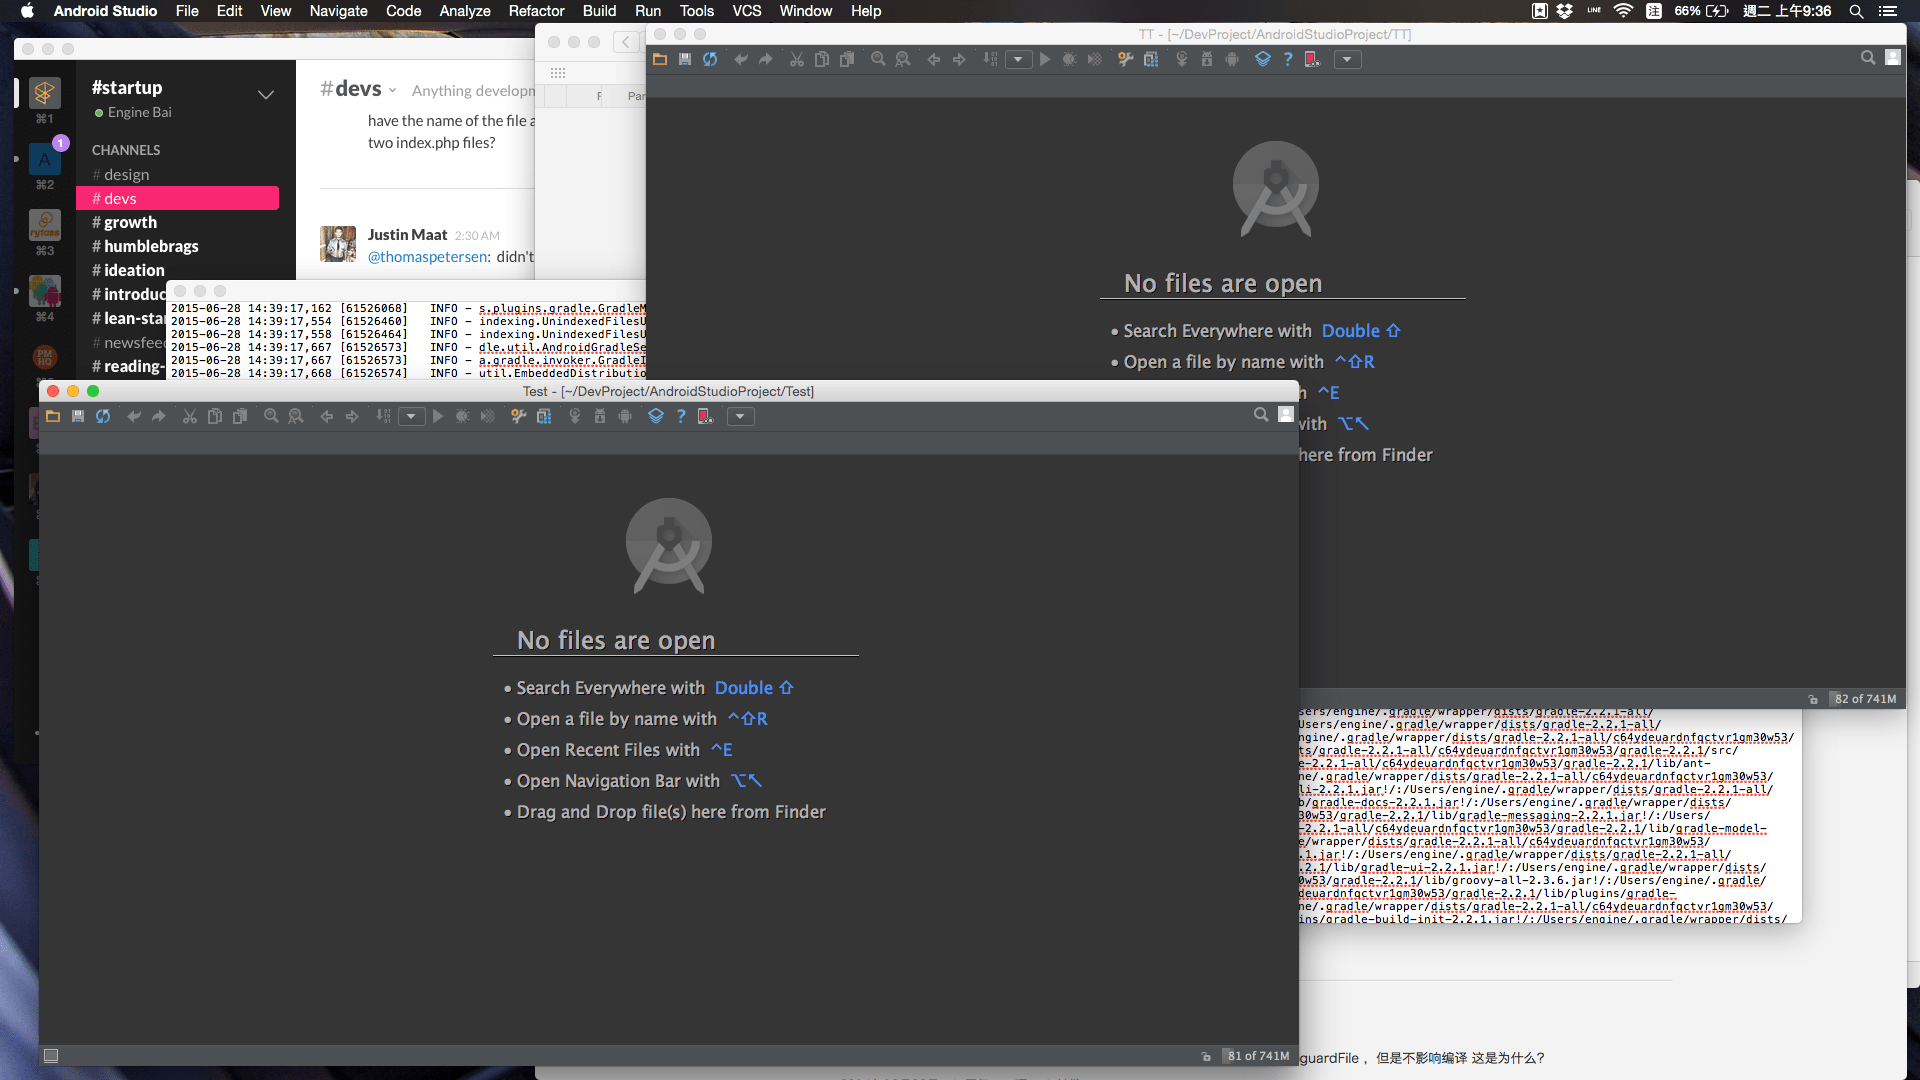Viewport: 1920px width, 1080px height.
Task: Open run configuration dropdown in Test toolbar
Action: point(411,417)
